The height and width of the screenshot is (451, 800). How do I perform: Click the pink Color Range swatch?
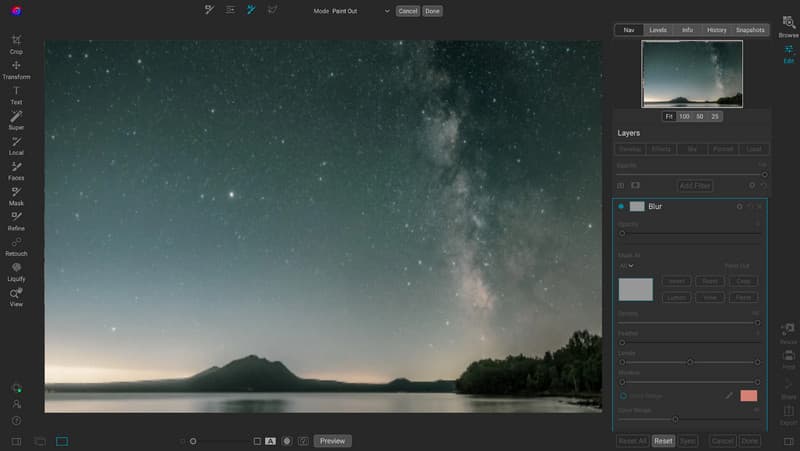pos(748,395)
